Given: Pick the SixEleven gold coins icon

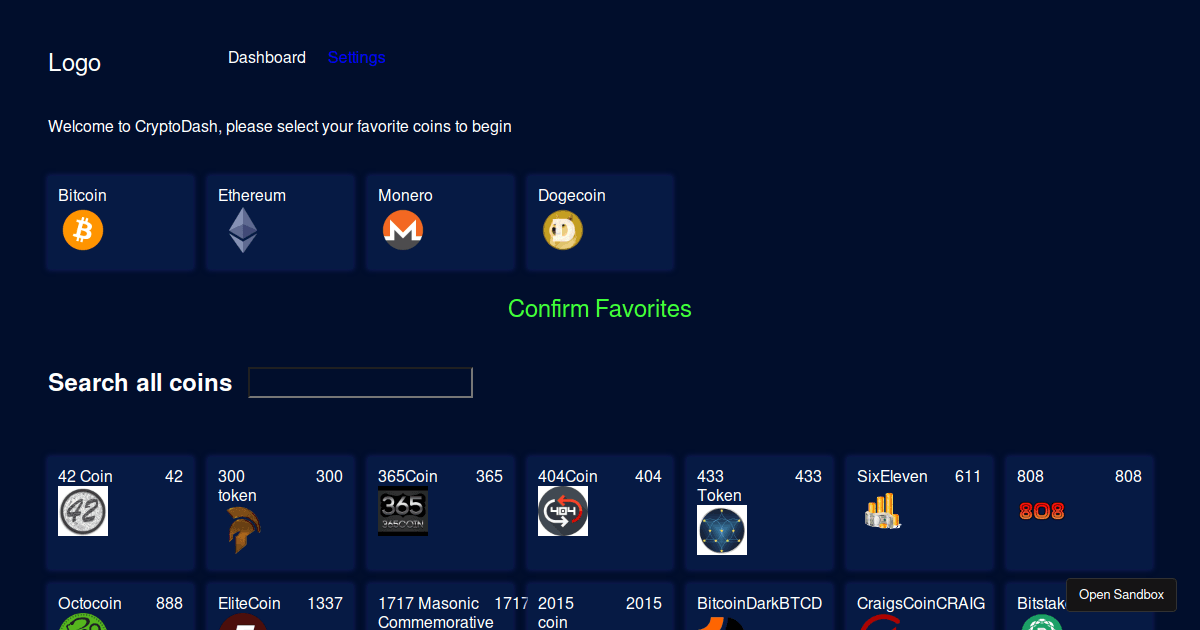Looking at the screenshot, I should [882, 511].
